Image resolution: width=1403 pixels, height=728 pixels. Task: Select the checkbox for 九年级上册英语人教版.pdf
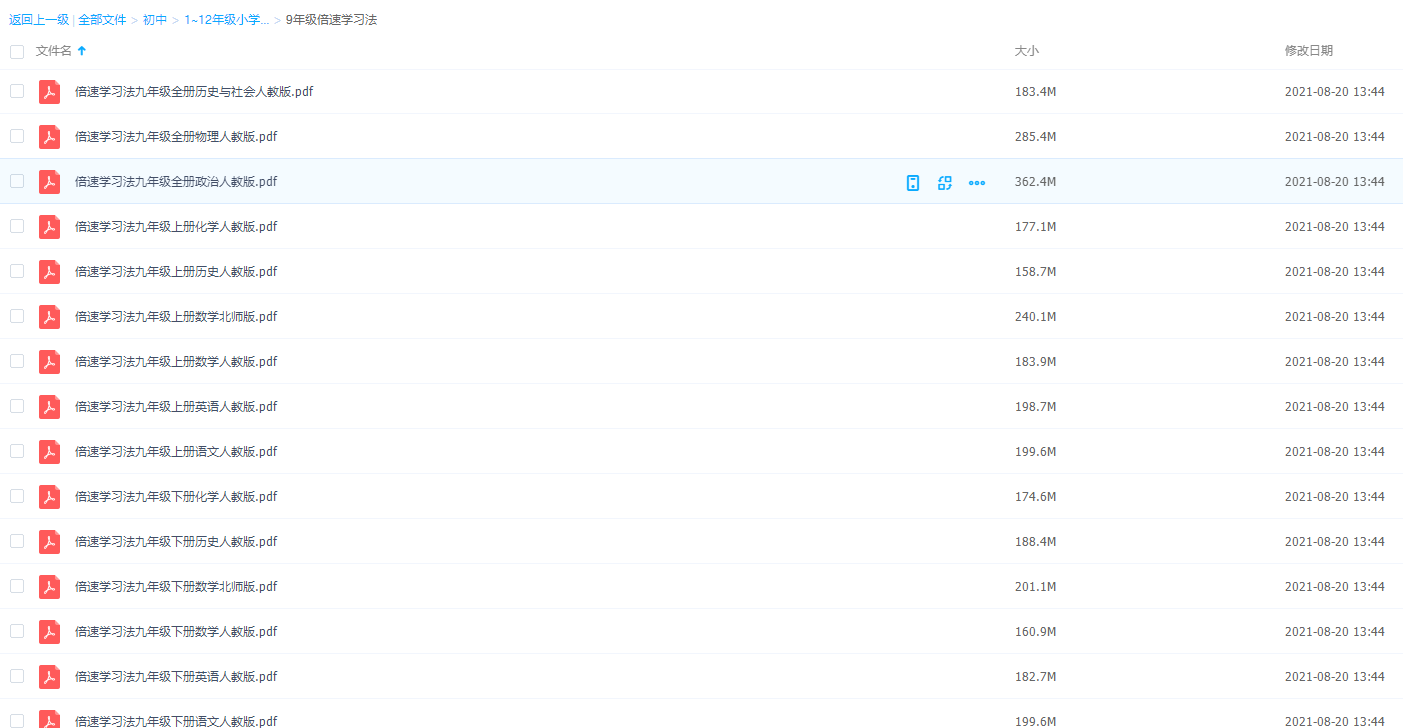[x=17, y=406]
